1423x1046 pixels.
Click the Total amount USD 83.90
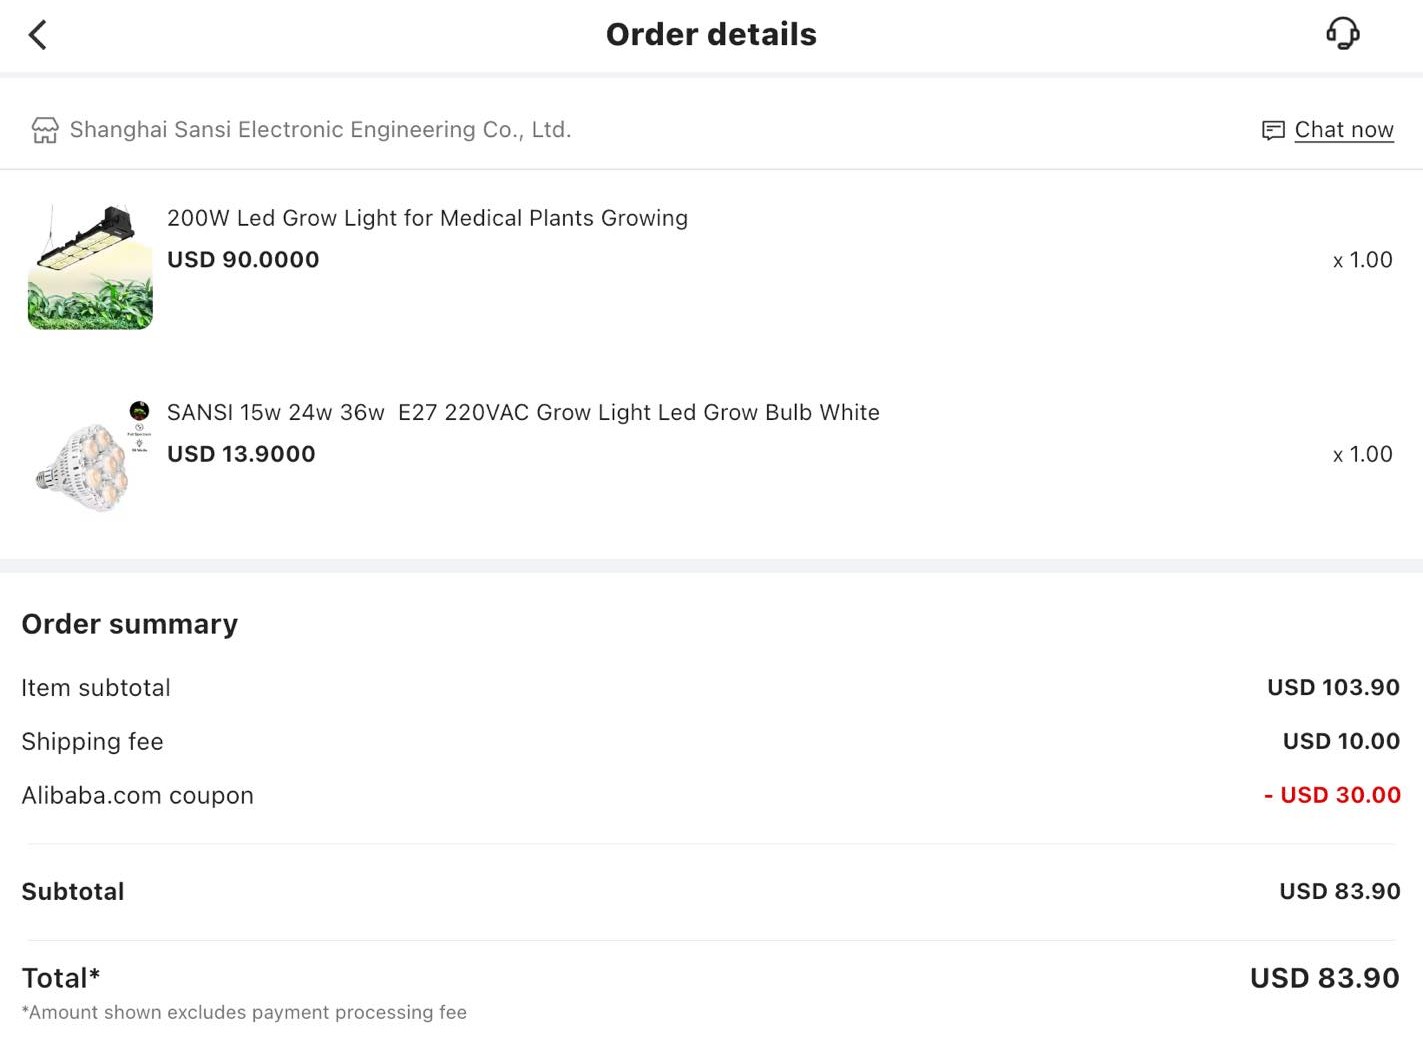pyautogui.click(x=1324, y=978)
